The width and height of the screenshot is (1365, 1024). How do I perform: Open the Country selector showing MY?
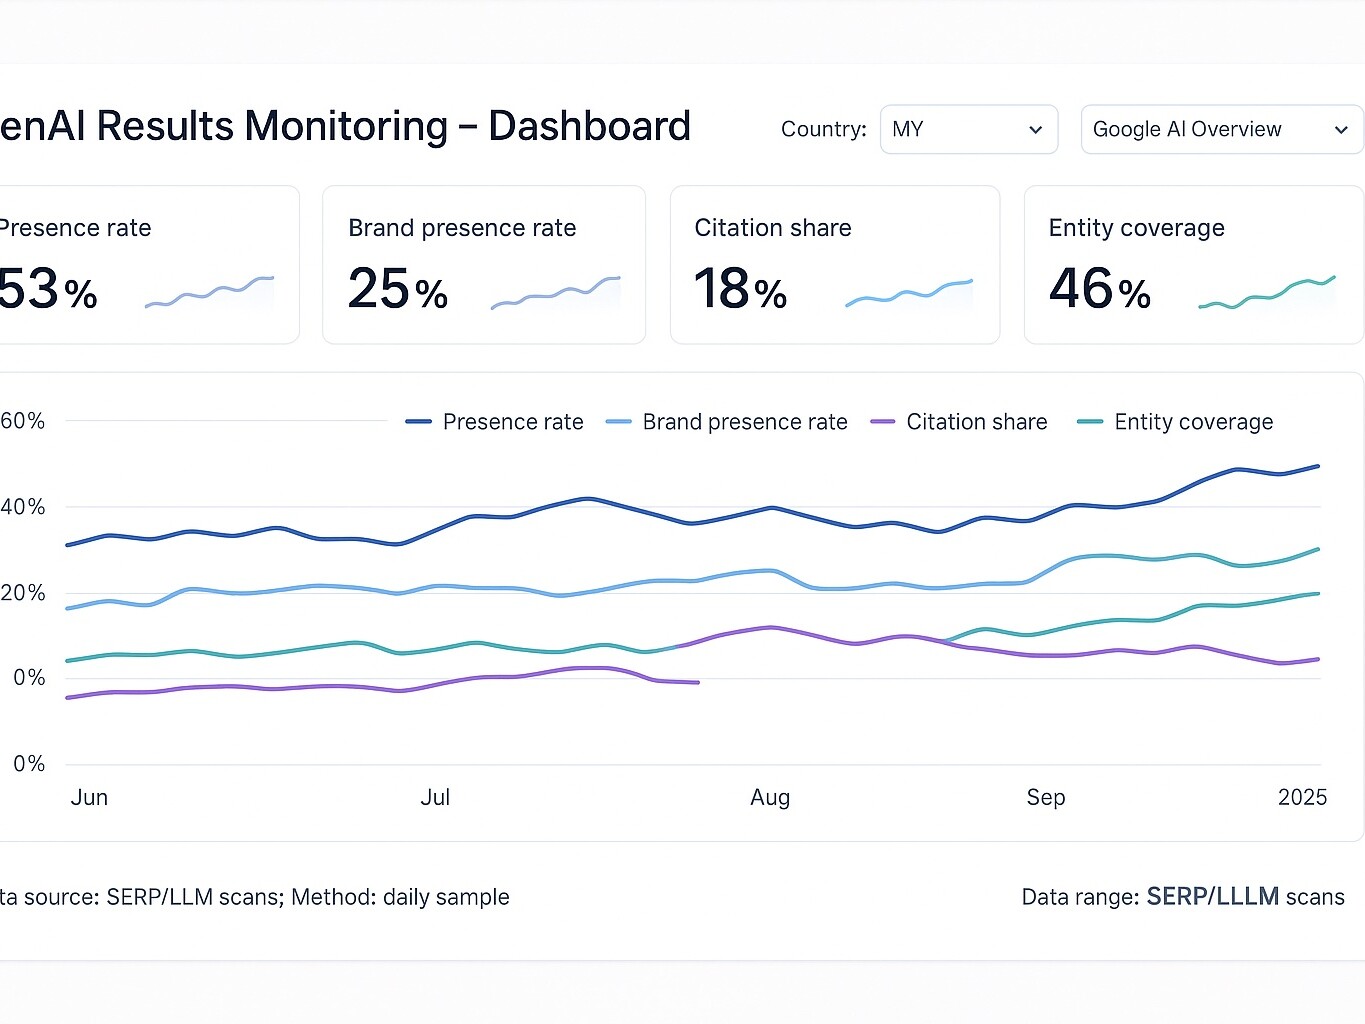click(967, 129)
